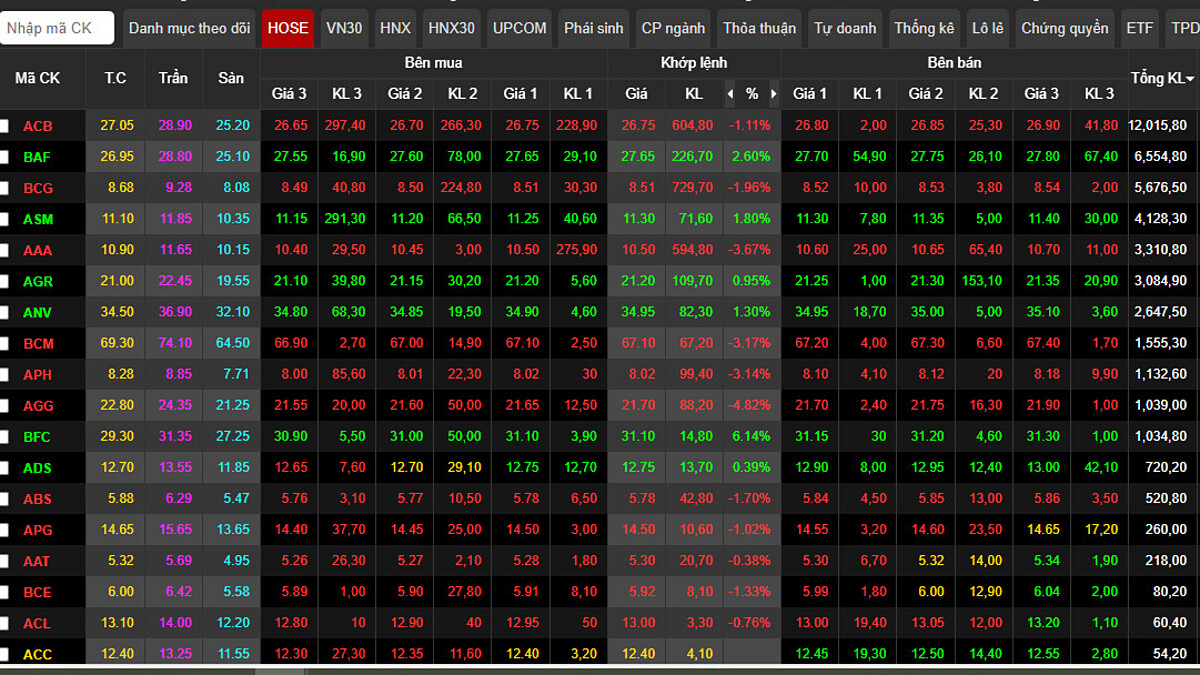Check the box next to BCG

coord(5,188)
